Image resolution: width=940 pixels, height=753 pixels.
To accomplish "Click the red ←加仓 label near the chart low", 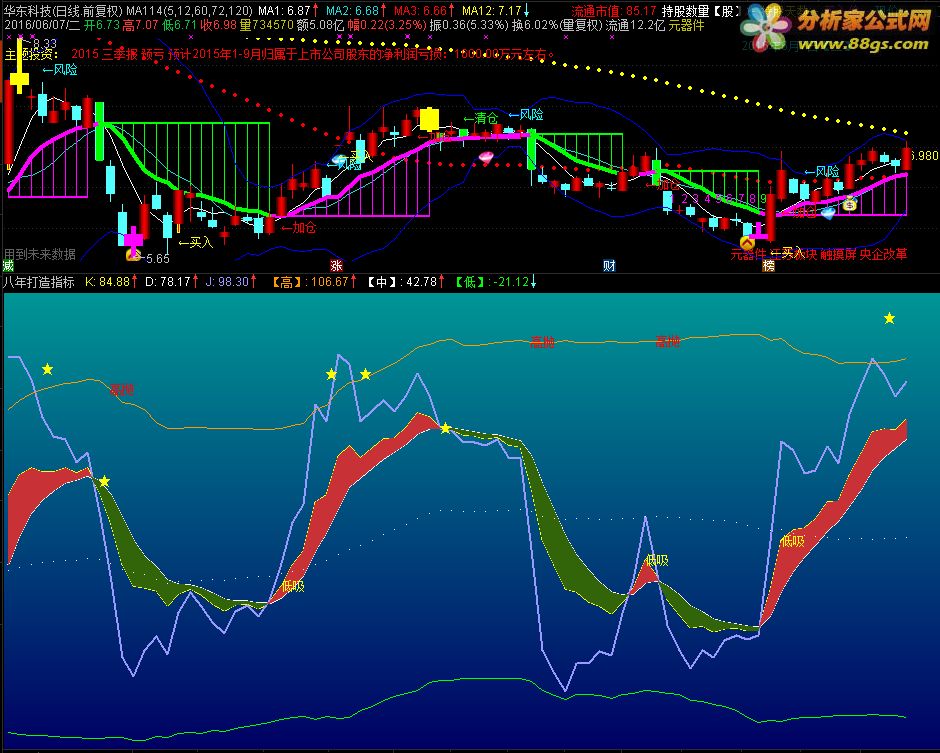I will [x=298, y=227].
